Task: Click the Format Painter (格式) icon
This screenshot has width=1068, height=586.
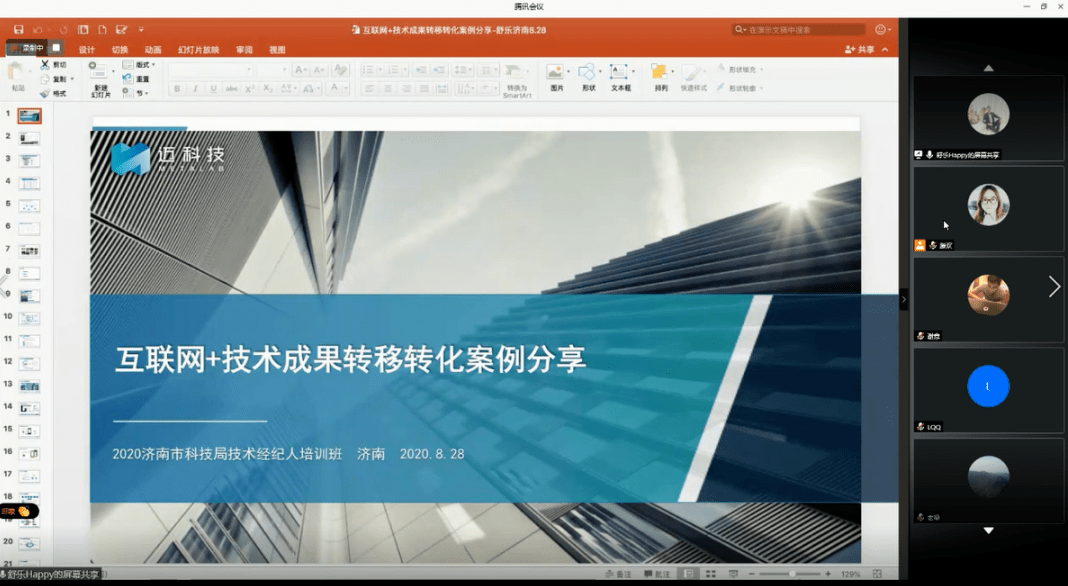Action: (x=46, y=93)
